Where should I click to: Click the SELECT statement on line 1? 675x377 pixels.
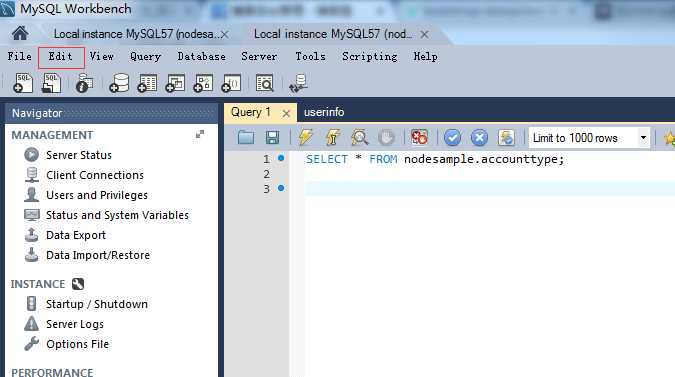pos(435,159)
